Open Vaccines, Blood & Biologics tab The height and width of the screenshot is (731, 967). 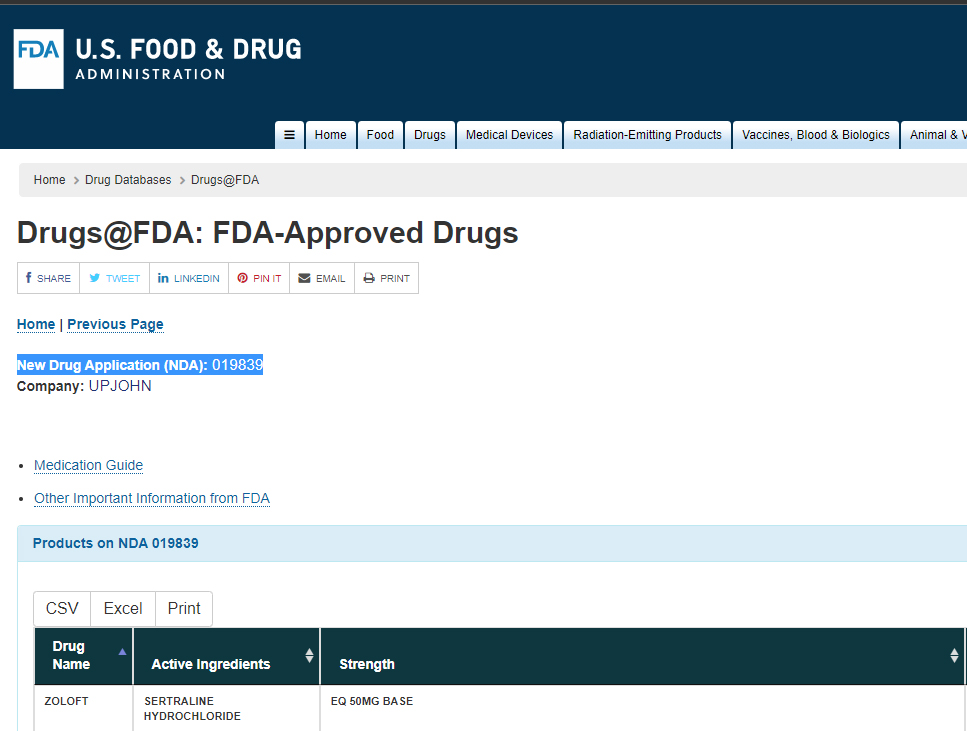tap(816, 135)
